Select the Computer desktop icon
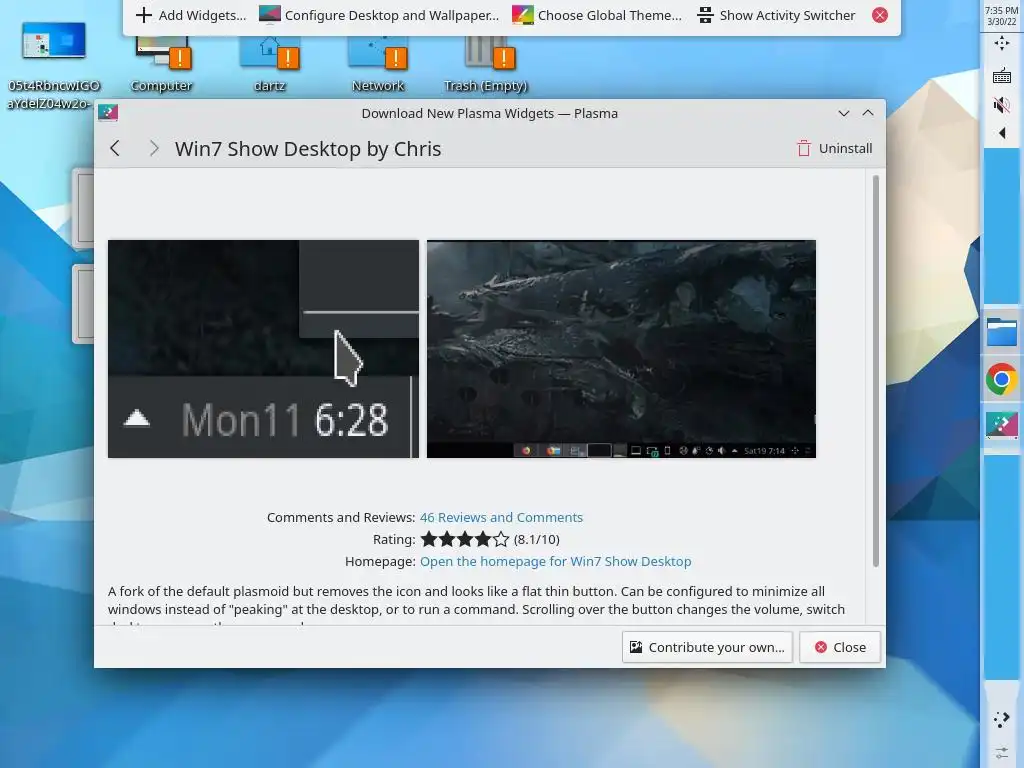The width and height of the screenshot is (1024, 768). coord(161,65)
